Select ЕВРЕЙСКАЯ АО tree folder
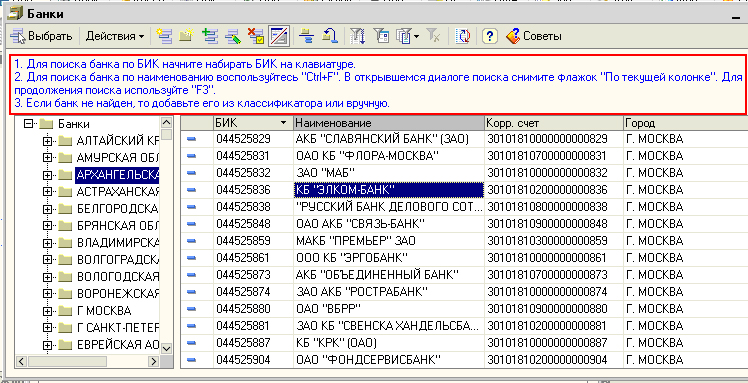Image resolution: width=748 pixels, height=383 pixels. (118, 345)
